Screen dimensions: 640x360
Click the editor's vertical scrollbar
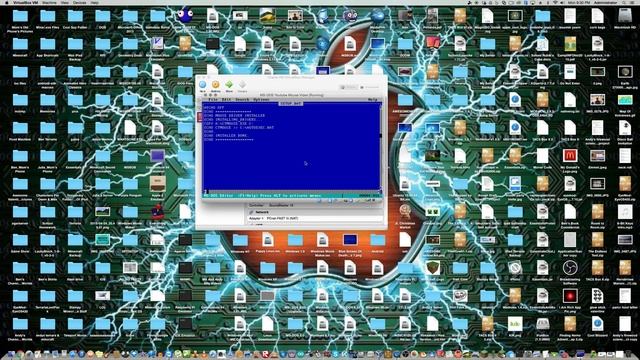[380, 147]
